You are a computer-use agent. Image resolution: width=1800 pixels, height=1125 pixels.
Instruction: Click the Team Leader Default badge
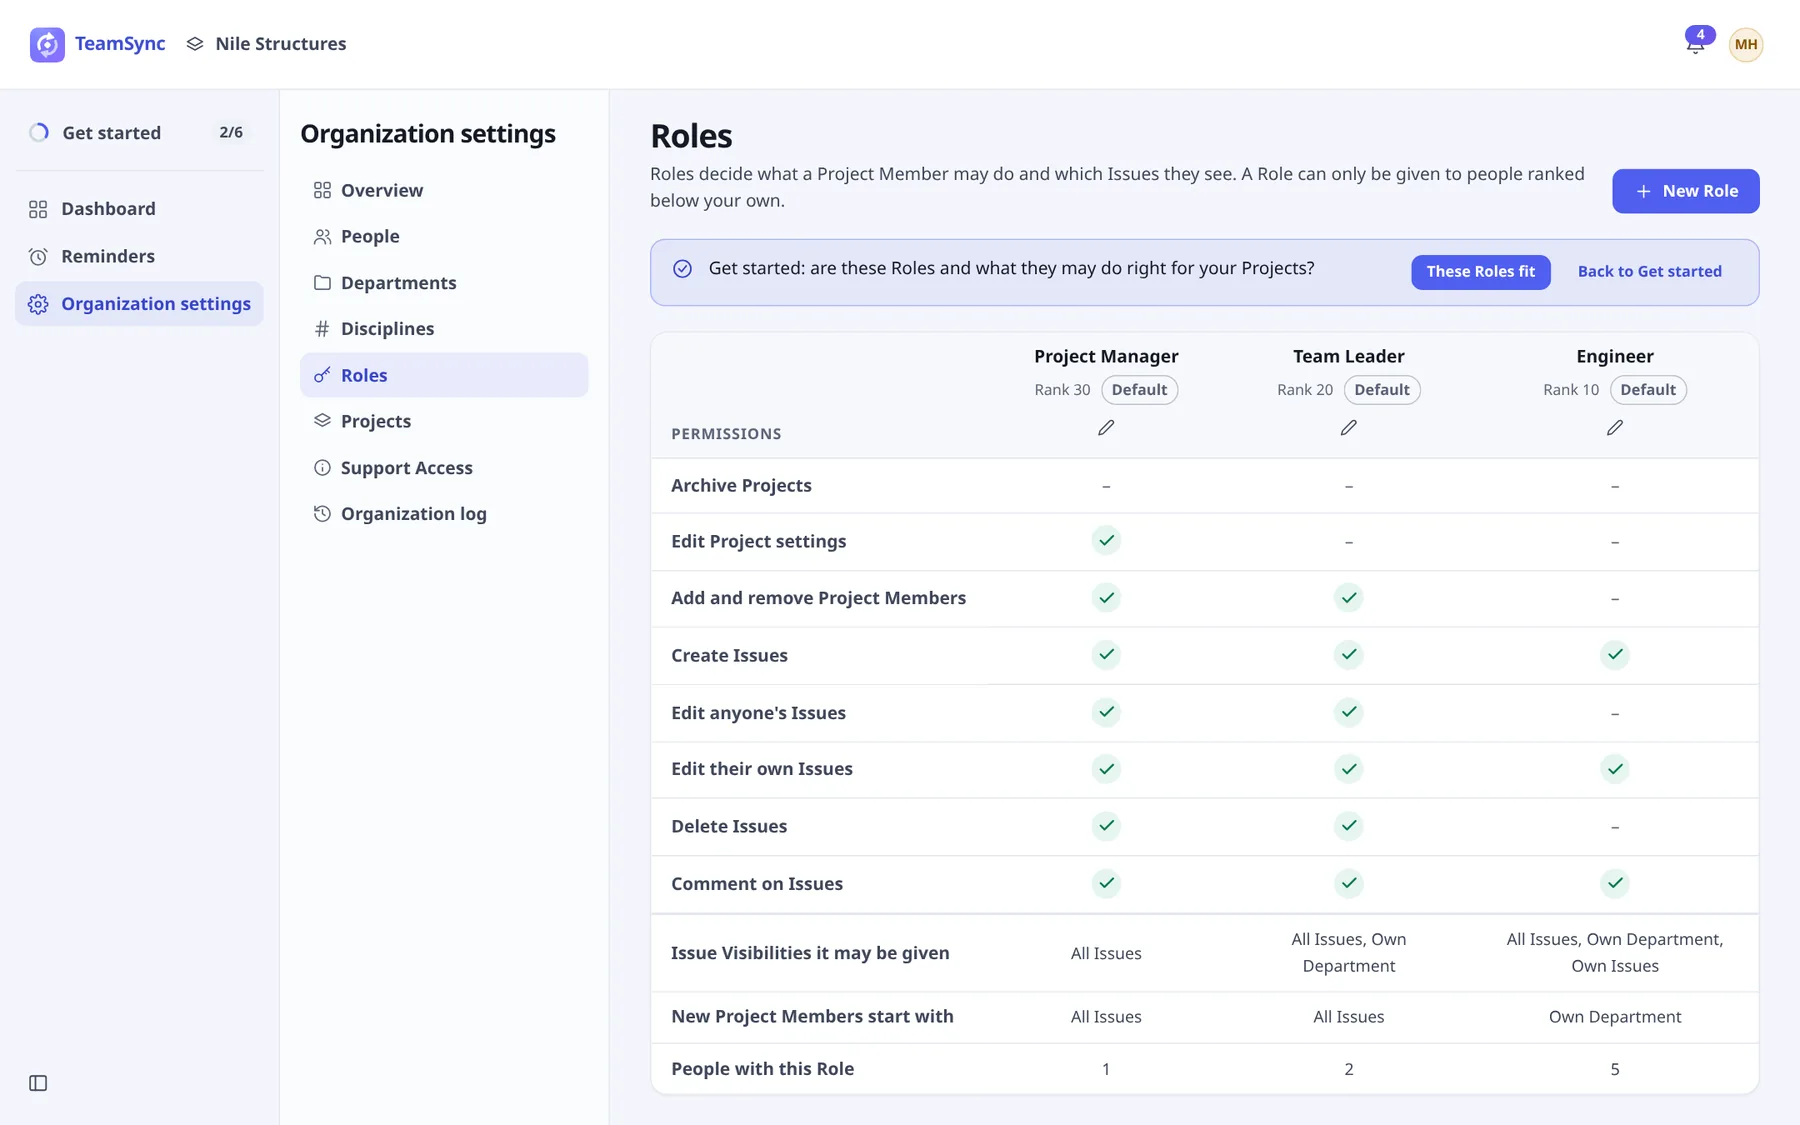coord(1382,390)
